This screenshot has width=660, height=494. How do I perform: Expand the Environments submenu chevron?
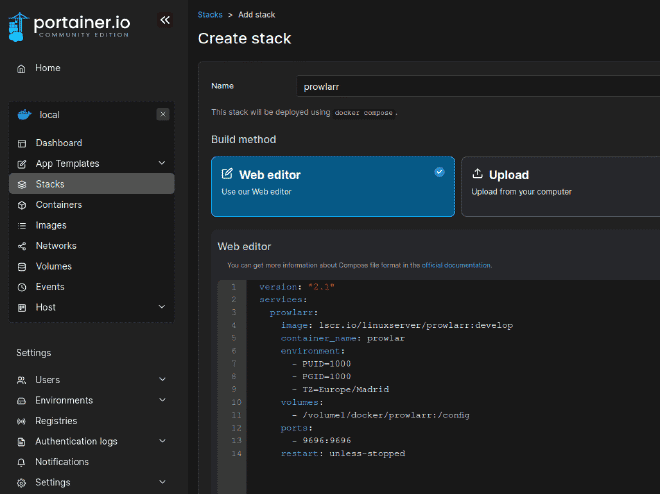click(162, 400)
